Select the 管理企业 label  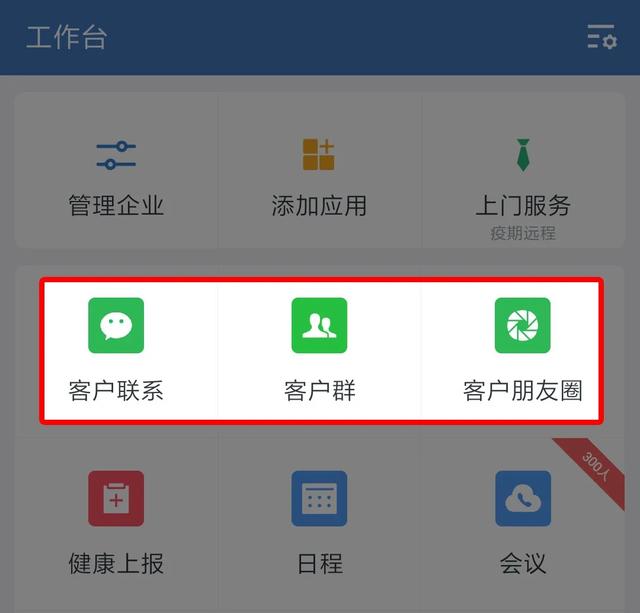click(x=116, y=205)
